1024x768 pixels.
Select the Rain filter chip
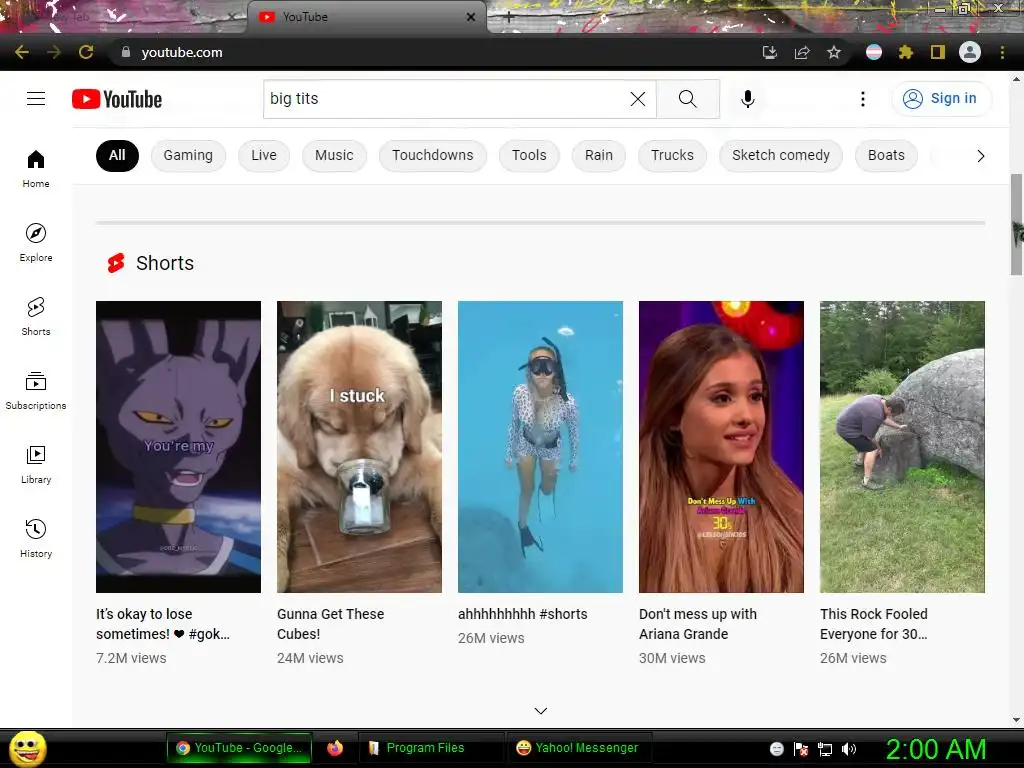coord(599,155)
